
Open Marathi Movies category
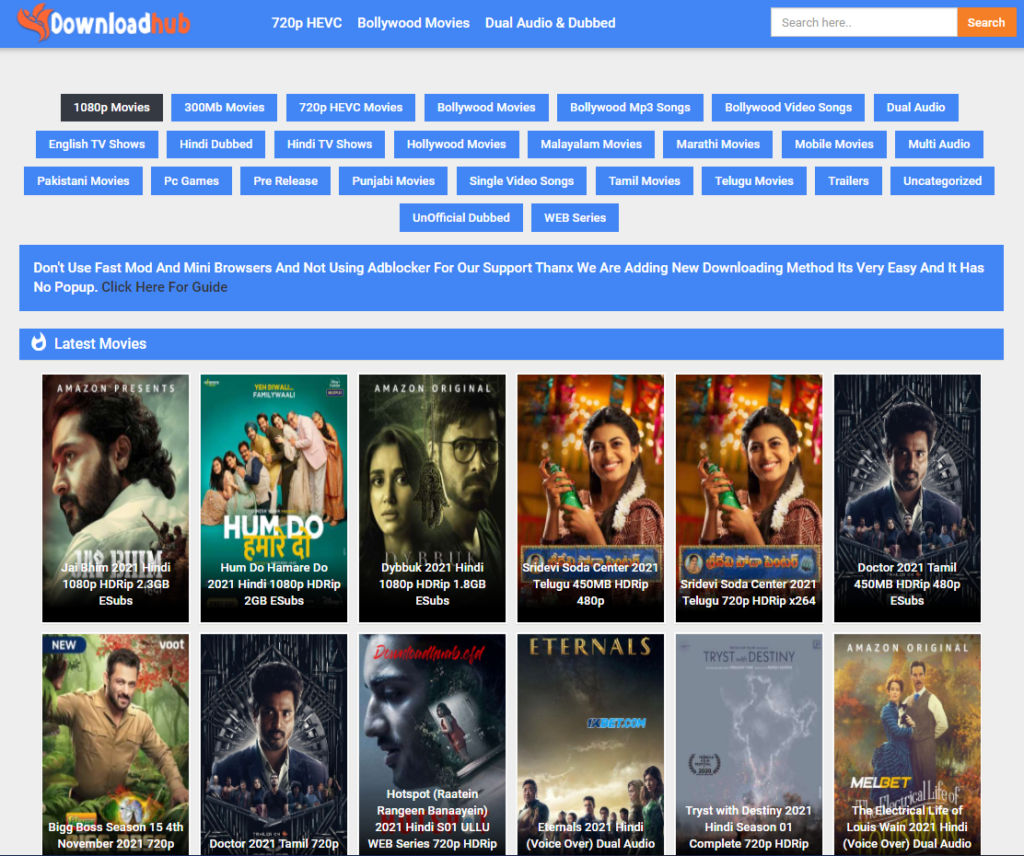tap(718, 144)
